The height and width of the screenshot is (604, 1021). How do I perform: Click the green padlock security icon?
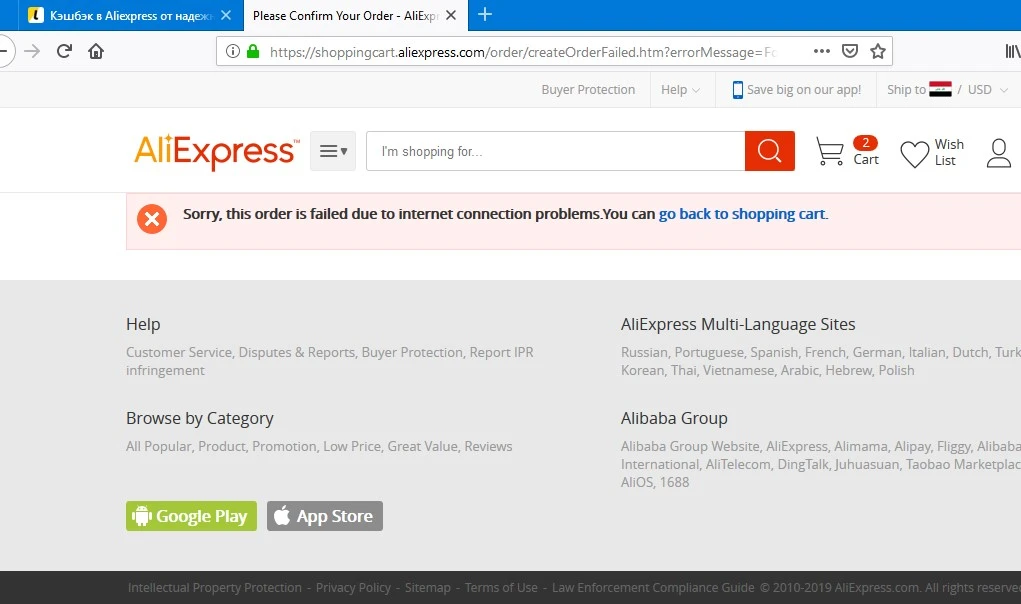pyautogui.click(x=253, y=51)
